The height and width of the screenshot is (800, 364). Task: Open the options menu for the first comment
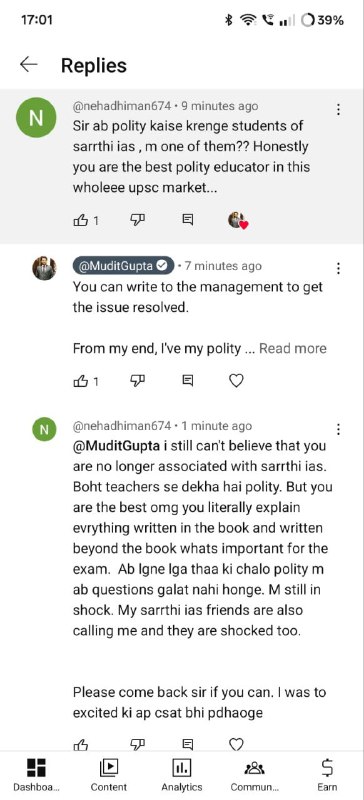click(x=337, y=110)
